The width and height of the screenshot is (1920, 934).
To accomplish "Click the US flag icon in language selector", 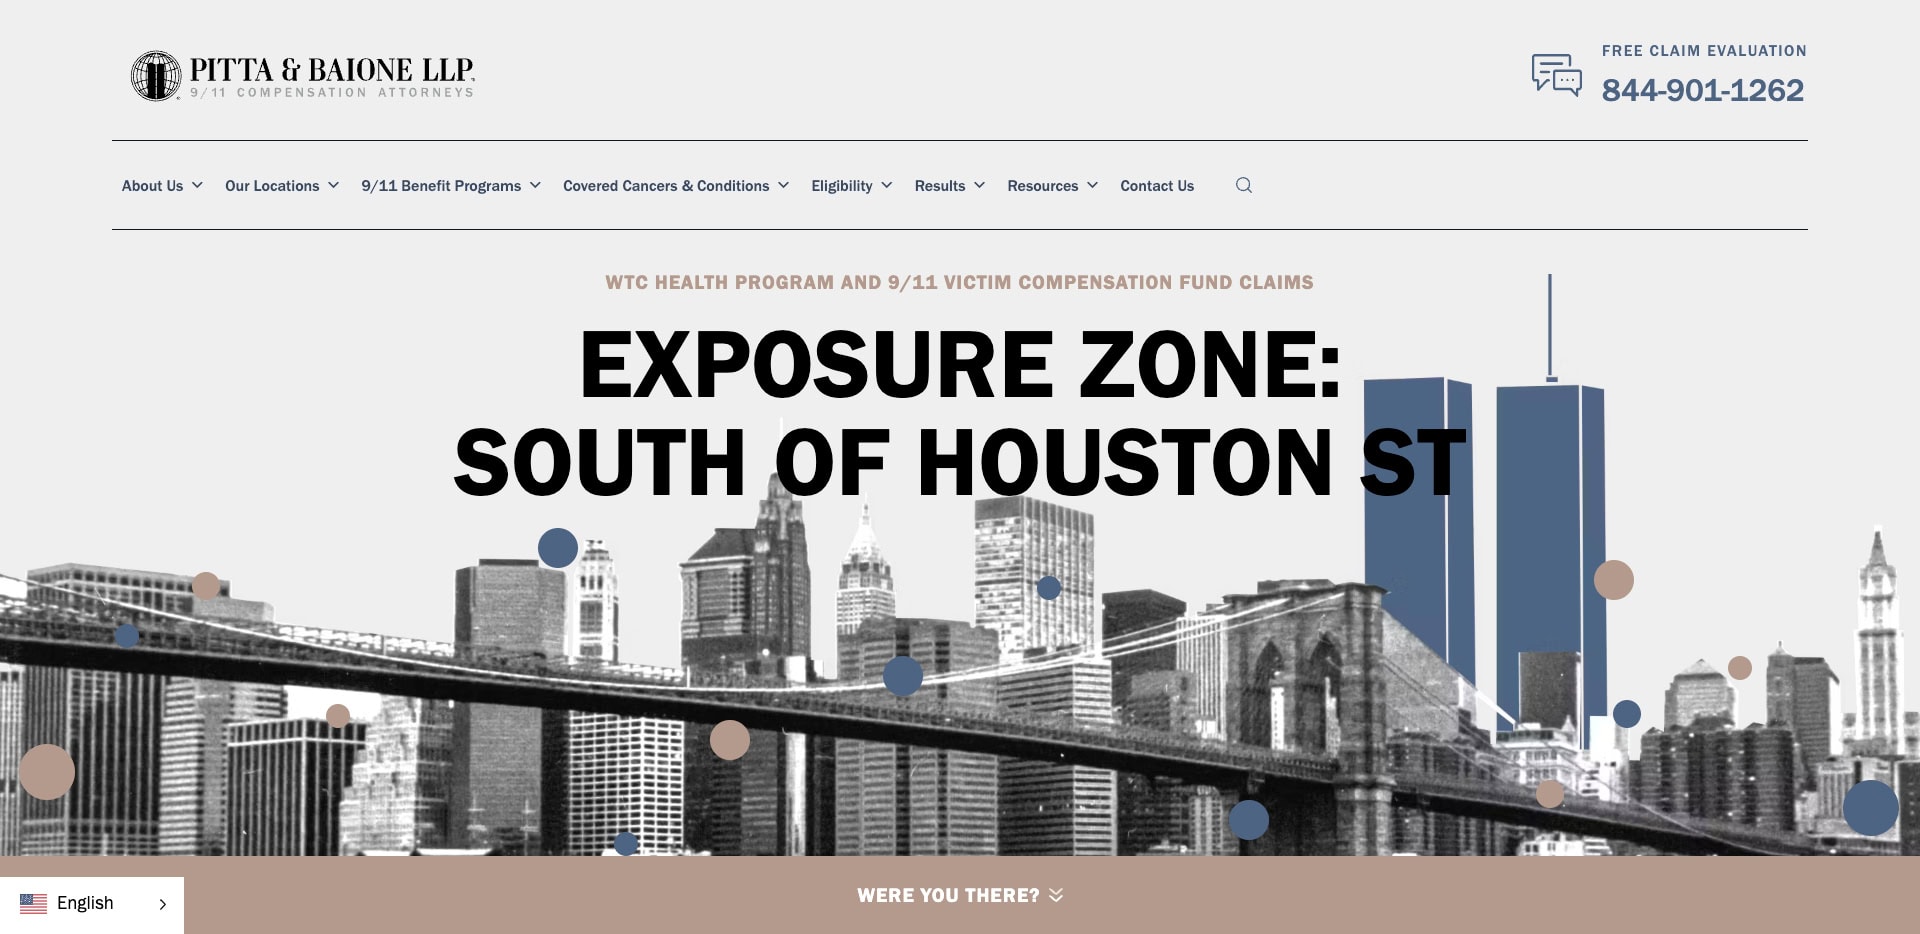I will pyautogui.click(x=35, y=903).
